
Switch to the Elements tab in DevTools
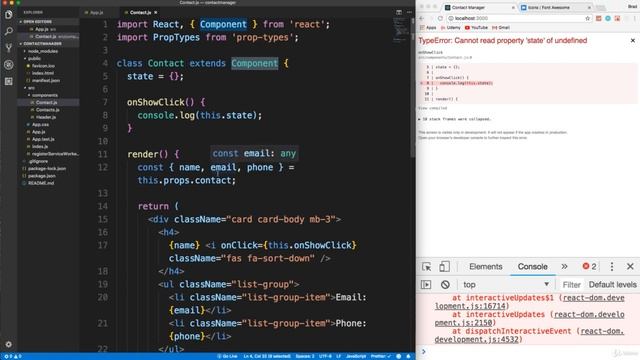[485, 267]
